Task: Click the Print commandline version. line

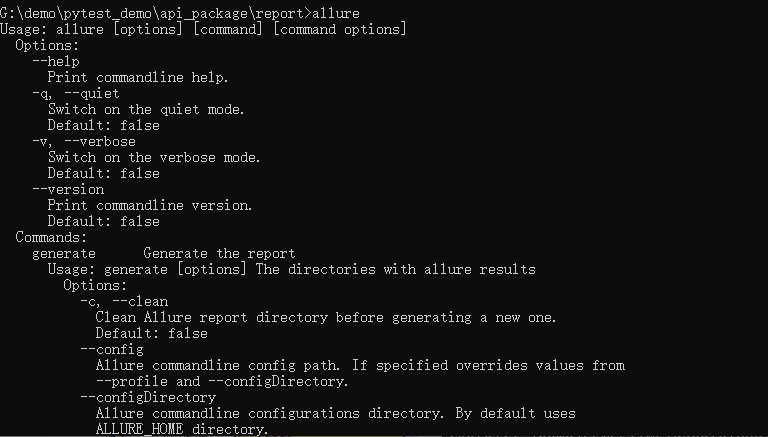Action: (150, 205)
